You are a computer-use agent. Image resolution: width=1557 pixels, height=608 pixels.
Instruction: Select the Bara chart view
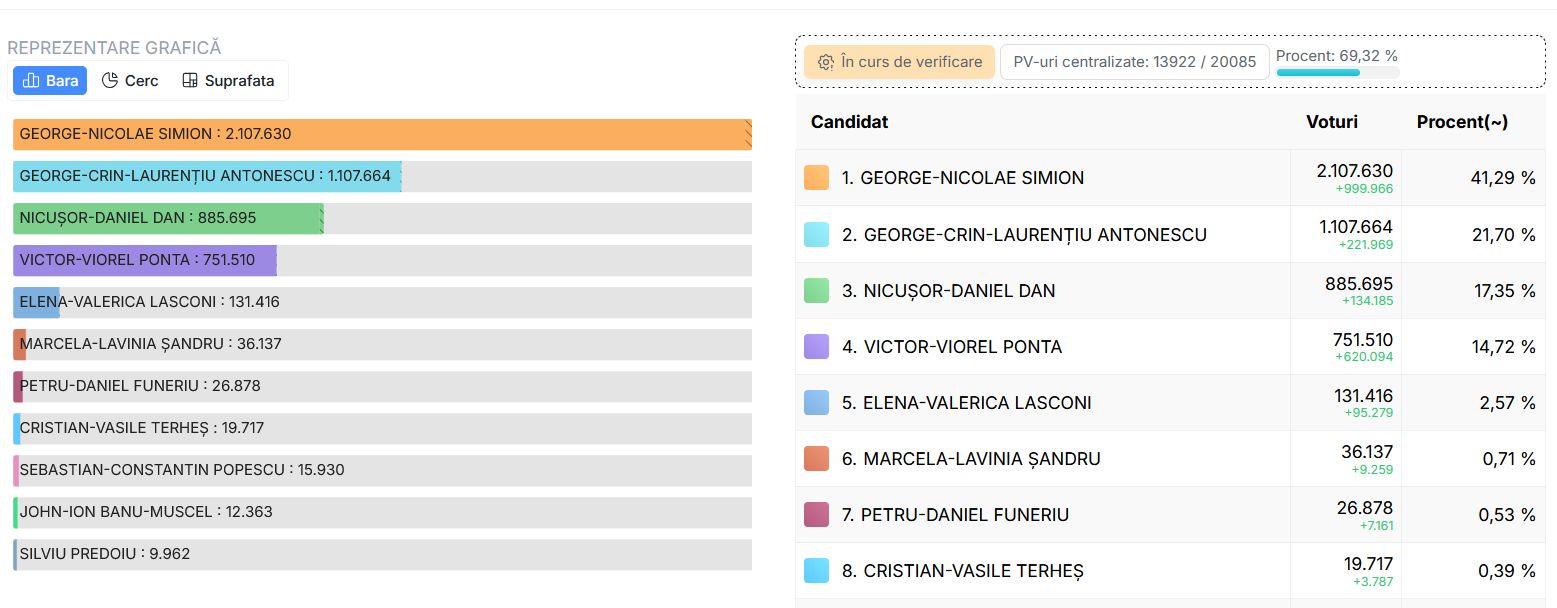point(50,81)
